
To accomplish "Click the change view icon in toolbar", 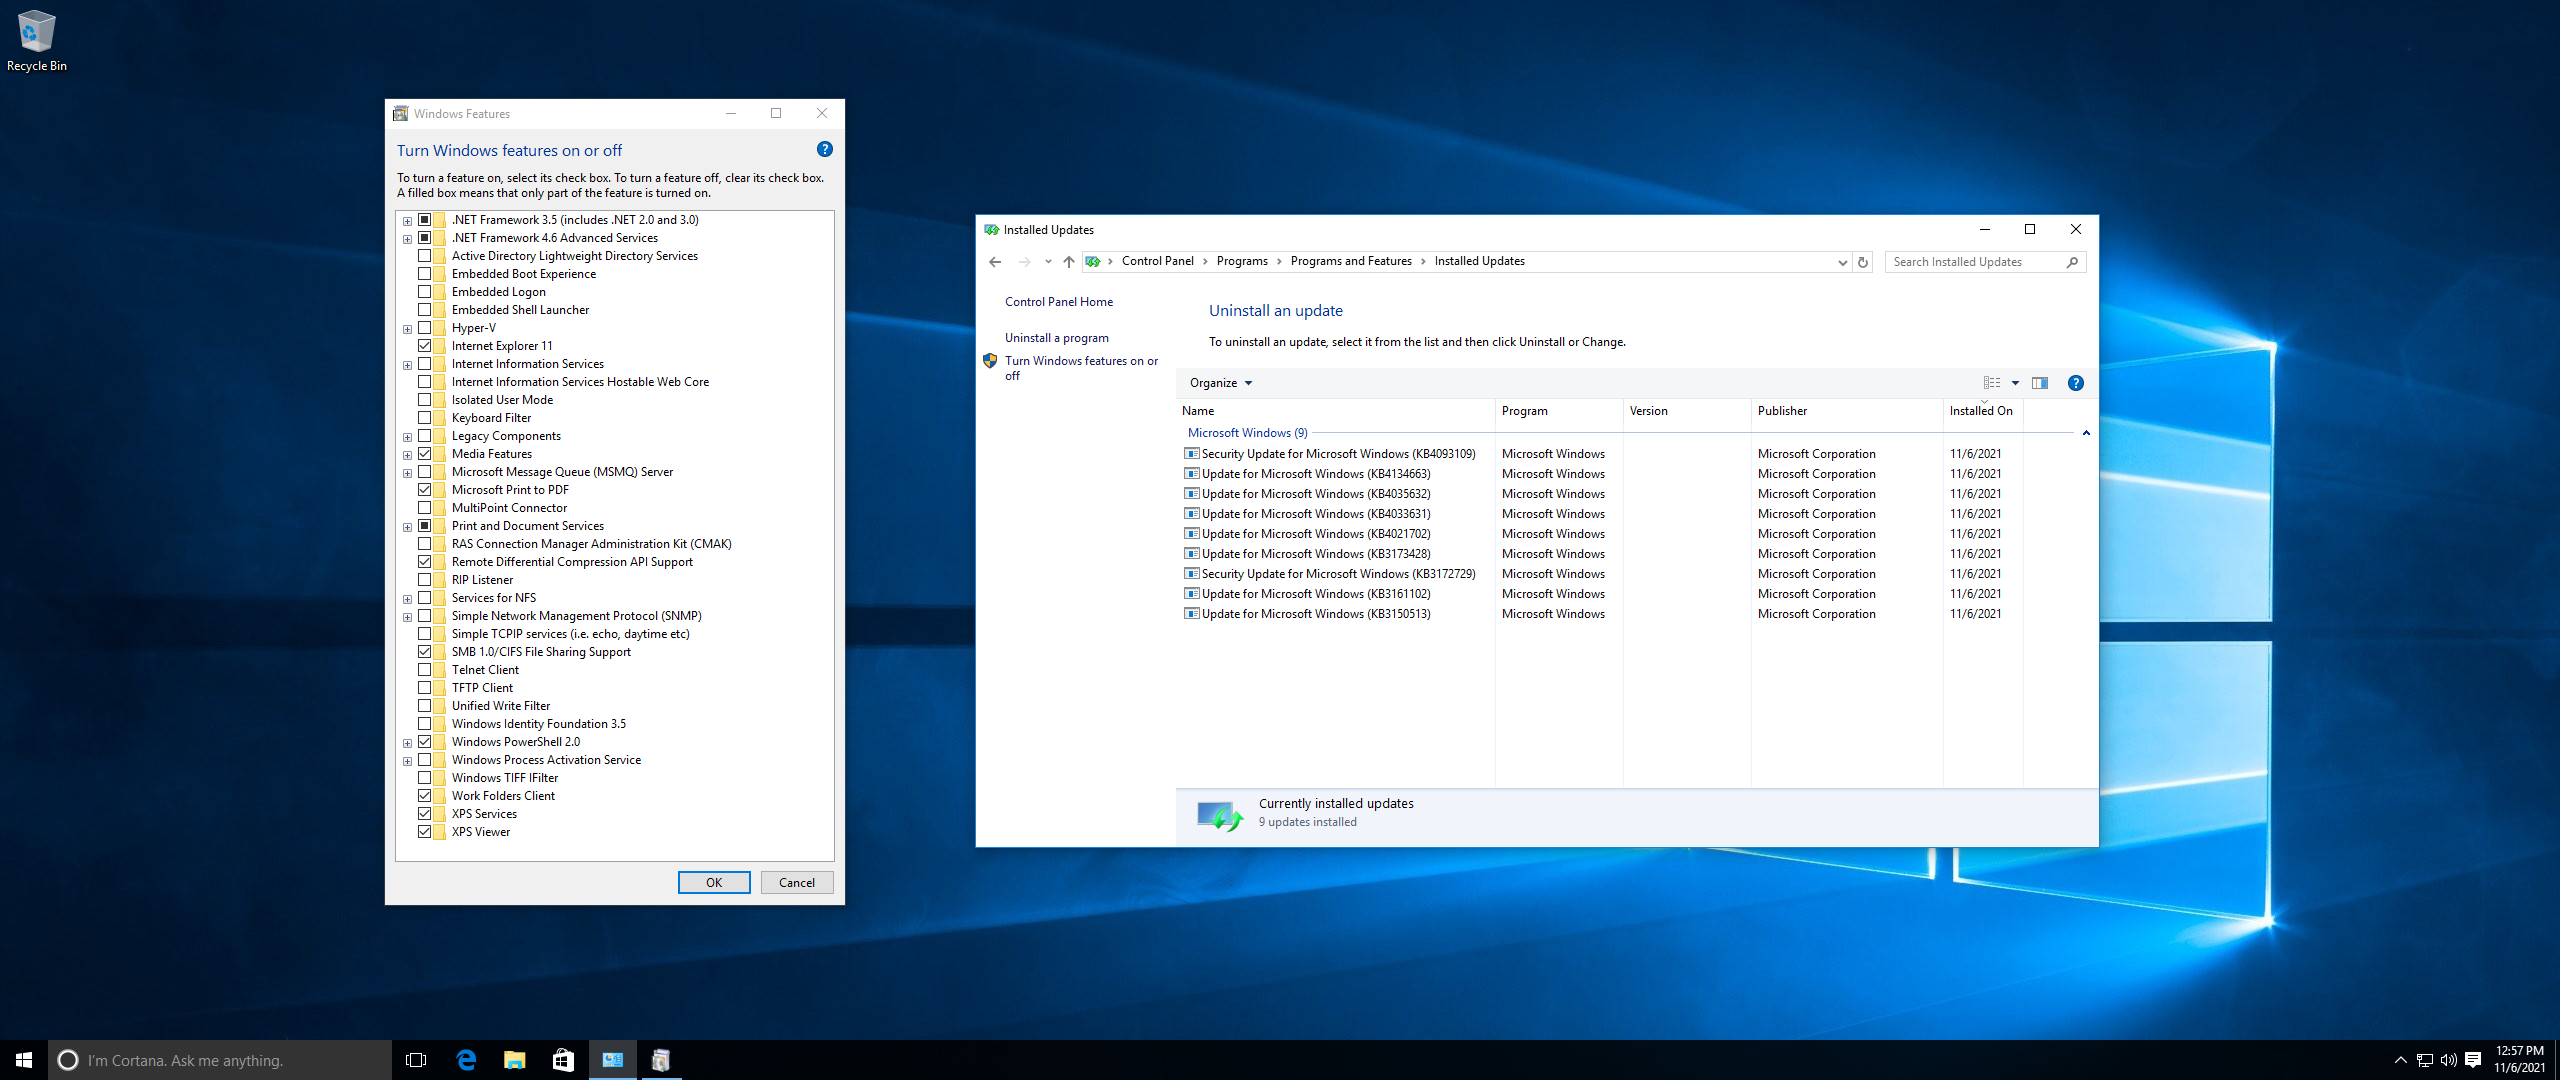I will click(1992, 383).
